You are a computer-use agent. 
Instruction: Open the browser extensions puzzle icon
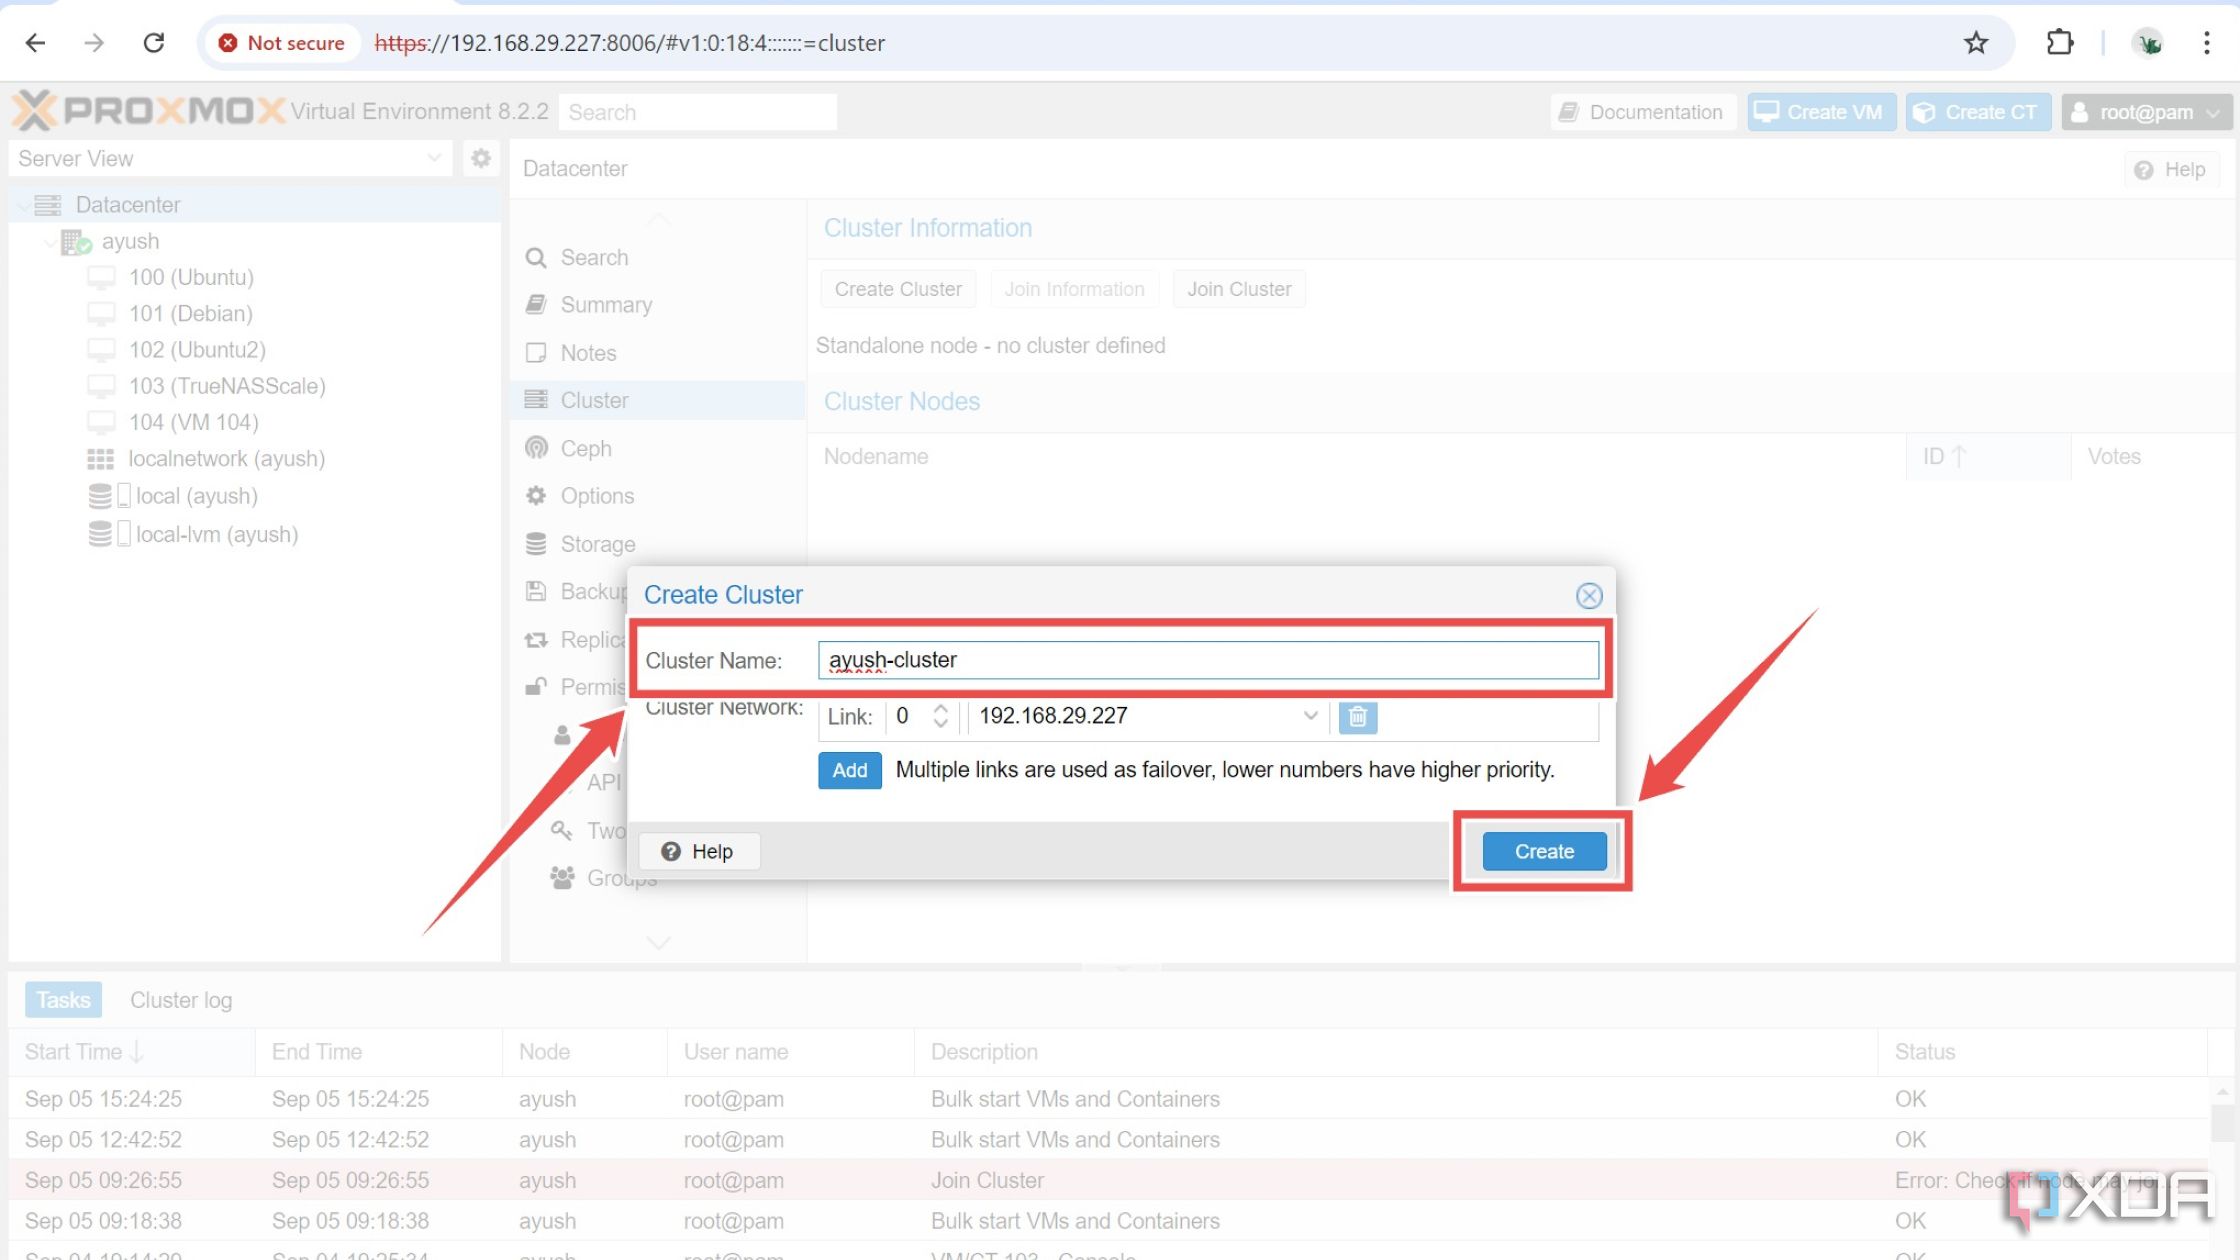click(2060, 43)
